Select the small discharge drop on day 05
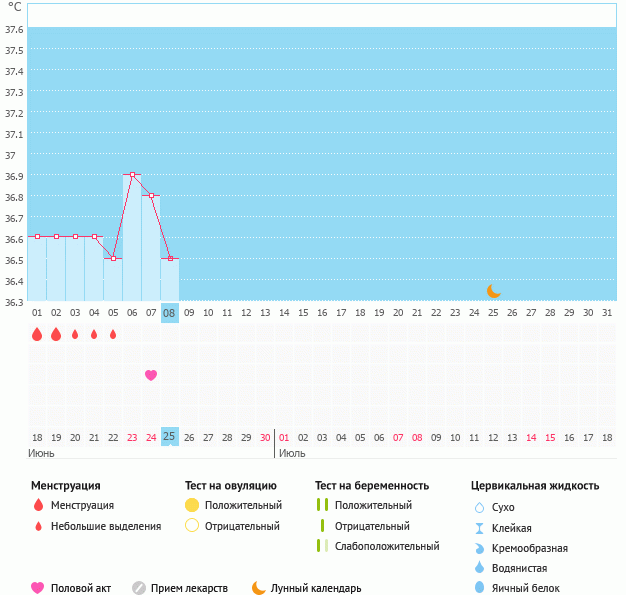The image size is (626, 595). (x=113, y=335)
